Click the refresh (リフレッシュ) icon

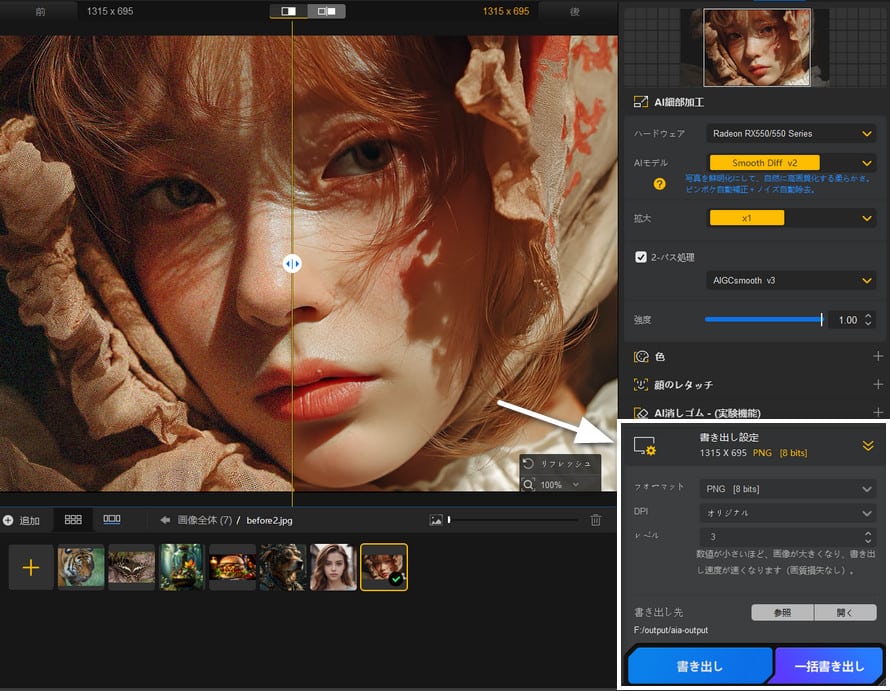tap(528, 464)
